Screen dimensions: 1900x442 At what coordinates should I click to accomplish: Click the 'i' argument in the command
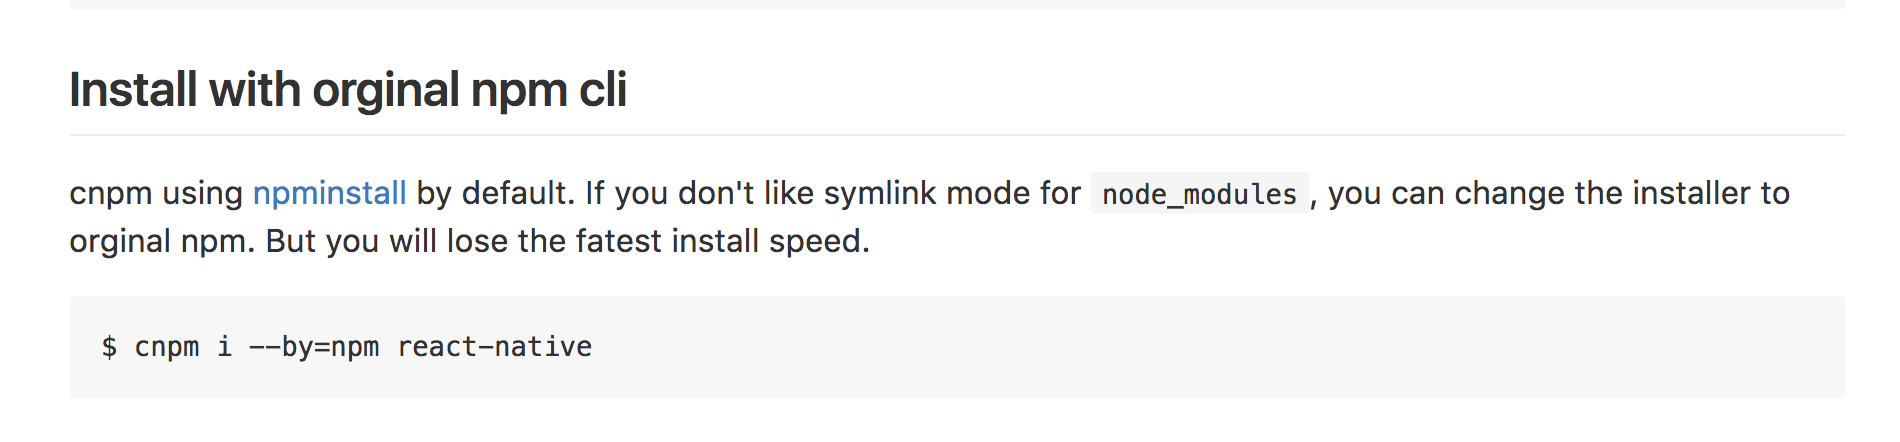[x=224, y=346]
